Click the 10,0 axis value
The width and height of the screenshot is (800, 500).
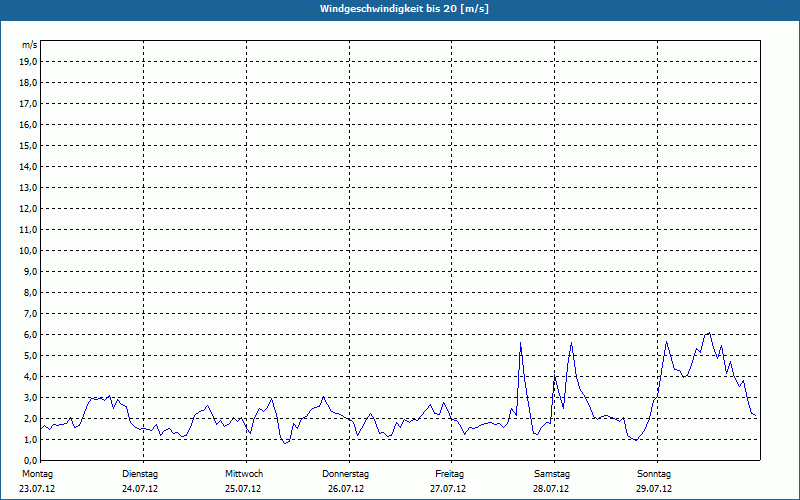pyautogui.click(x=28, y=251)
